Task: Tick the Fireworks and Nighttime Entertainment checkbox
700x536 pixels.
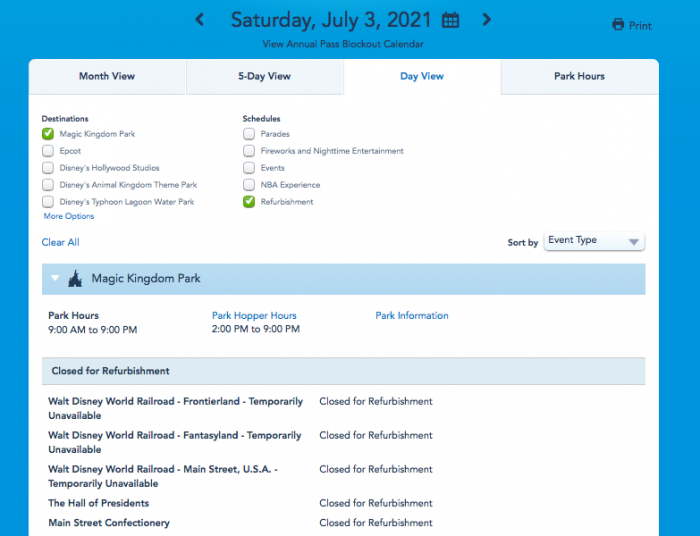Action: coord(249,151)
